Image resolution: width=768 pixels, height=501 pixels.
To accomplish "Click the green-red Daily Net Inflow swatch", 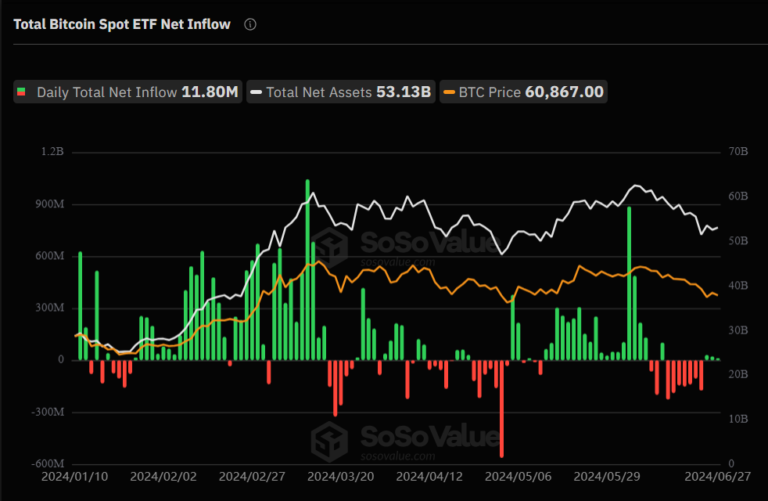I will click(x=21, y=92).
